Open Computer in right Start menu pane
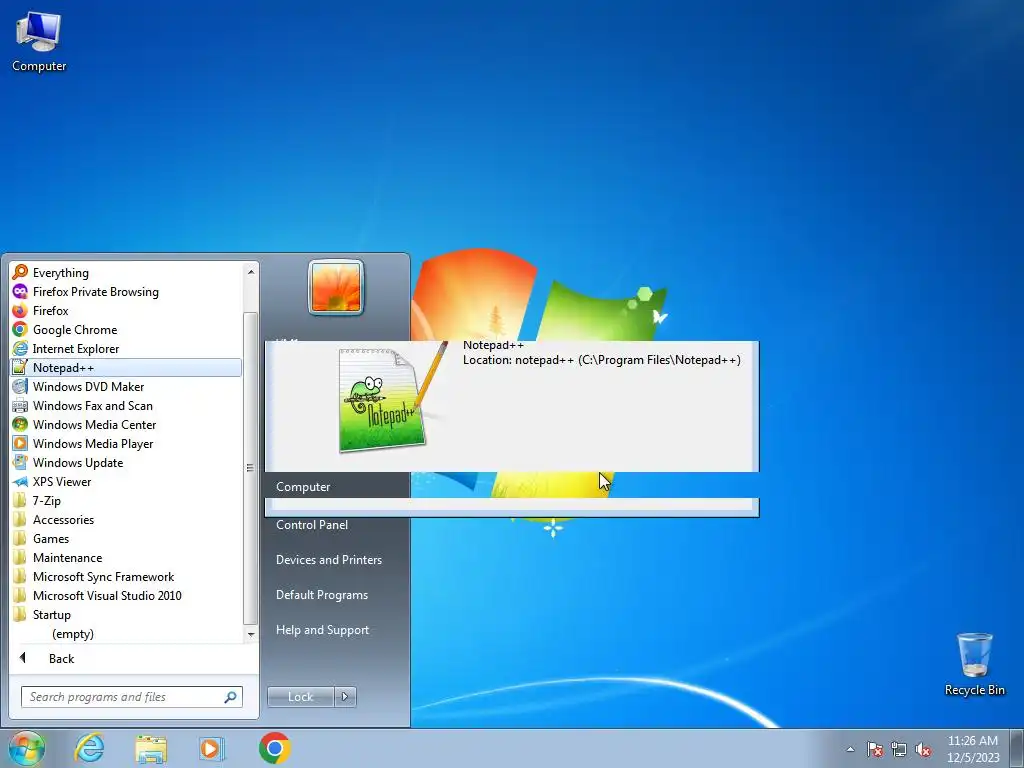Image resolution: width=1024 pixels, height=768 pixels. coord(303,487)
